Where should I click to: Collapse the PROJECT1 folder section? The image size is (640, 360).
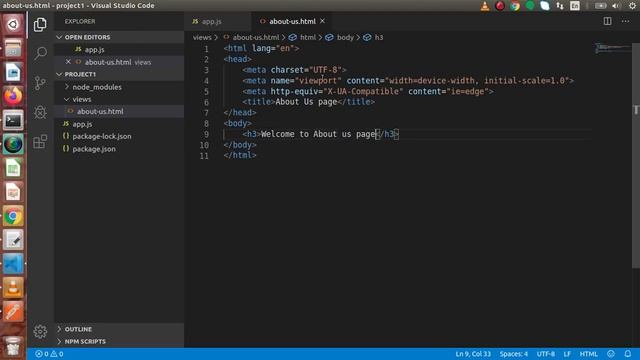click(119, 74)
